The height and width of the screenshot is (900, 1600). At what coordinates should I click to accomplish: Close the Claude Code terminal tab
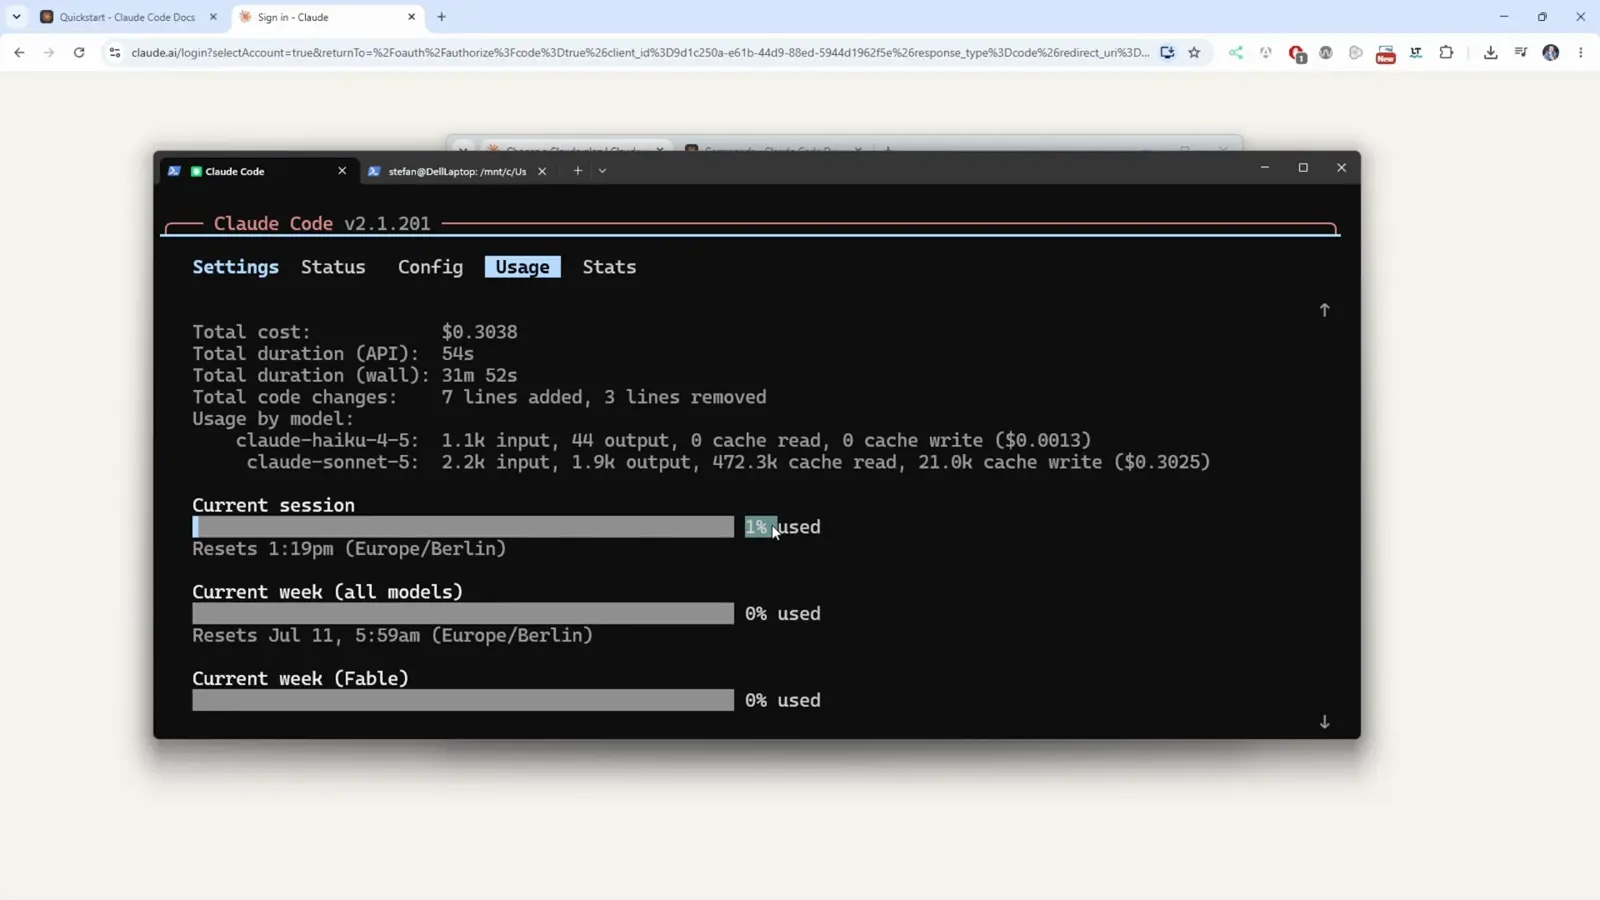(x=342, y=171)
